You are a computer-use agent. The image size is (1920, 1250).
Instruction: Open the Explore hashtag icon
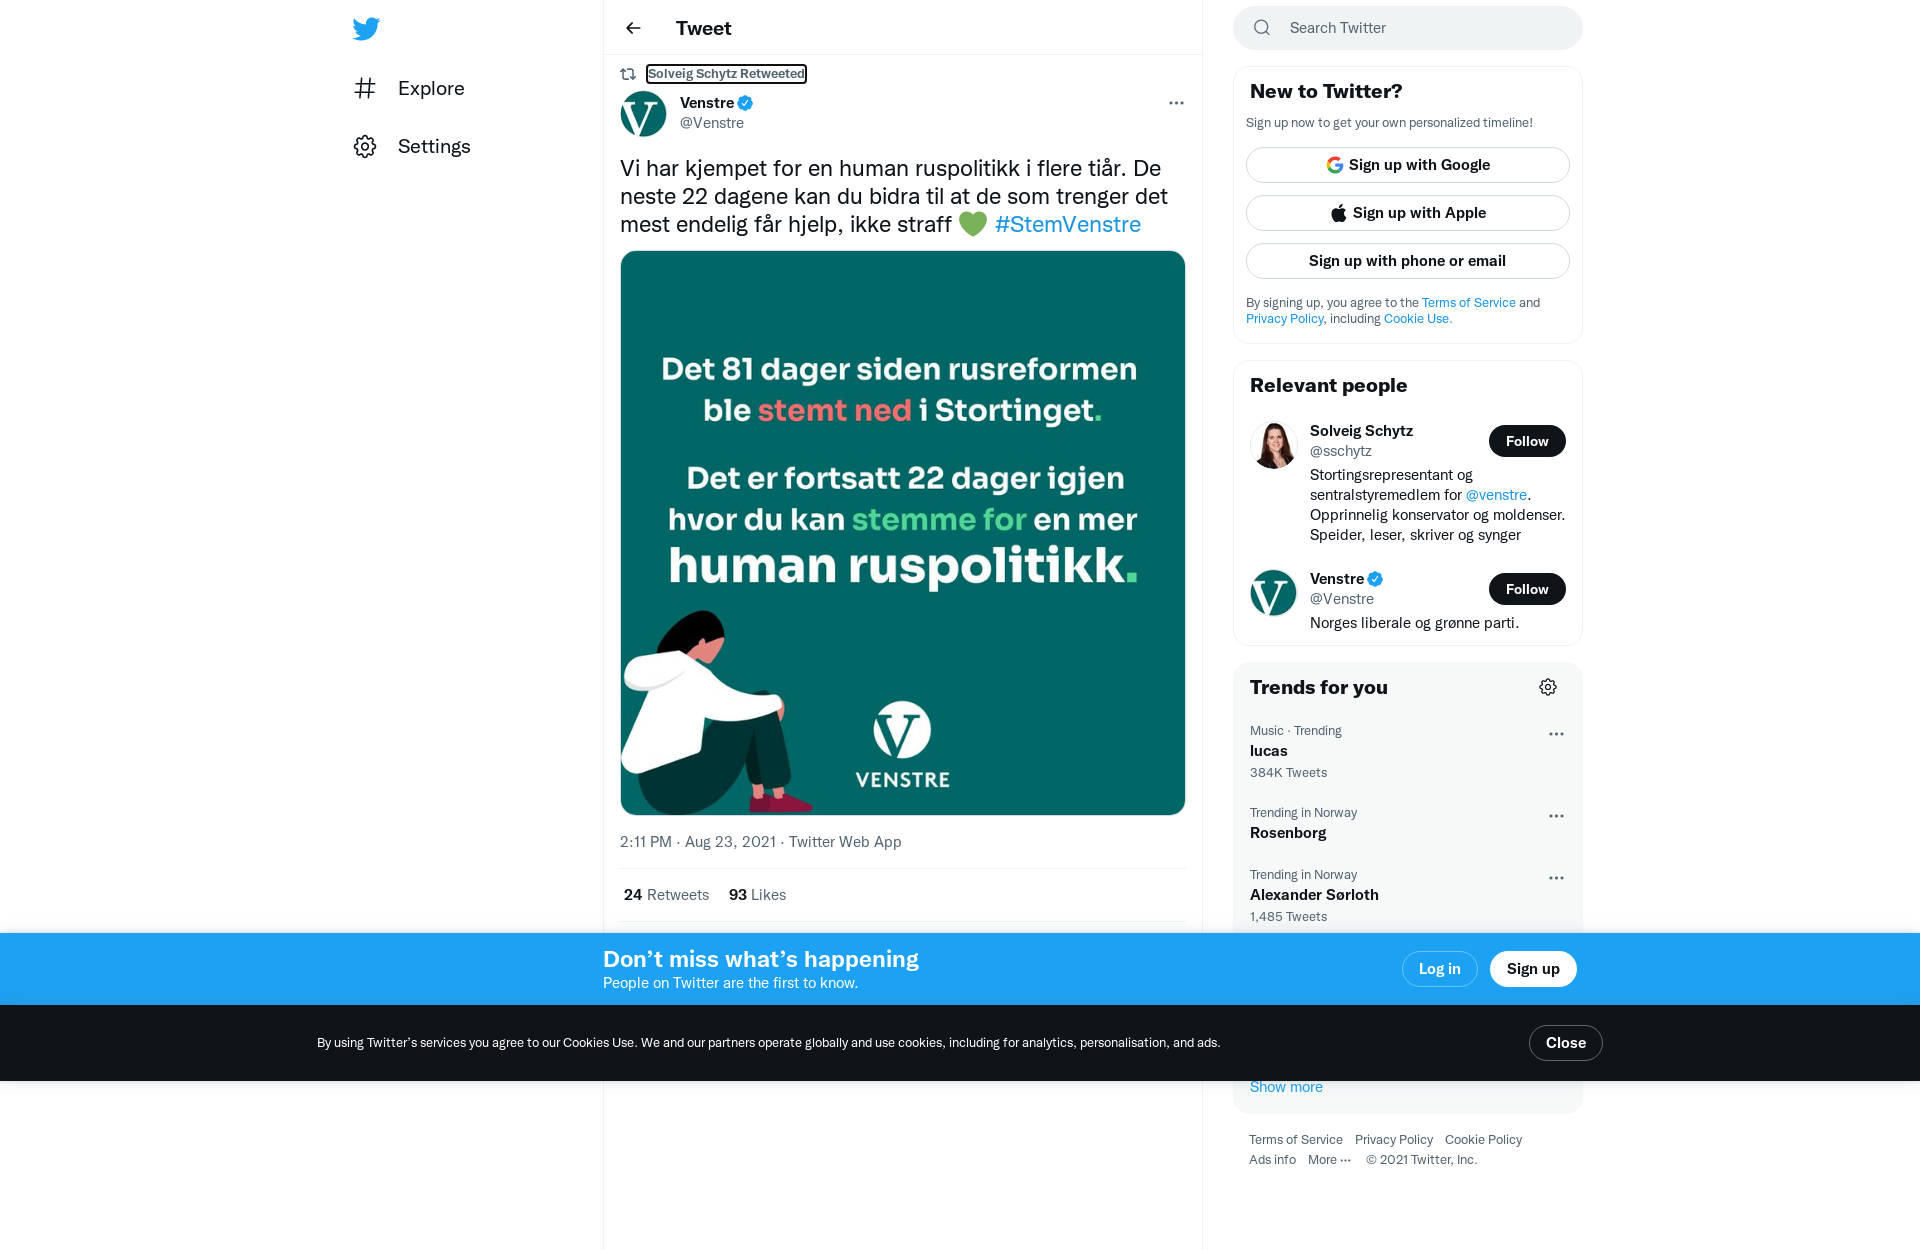click(x=365, y=89)
